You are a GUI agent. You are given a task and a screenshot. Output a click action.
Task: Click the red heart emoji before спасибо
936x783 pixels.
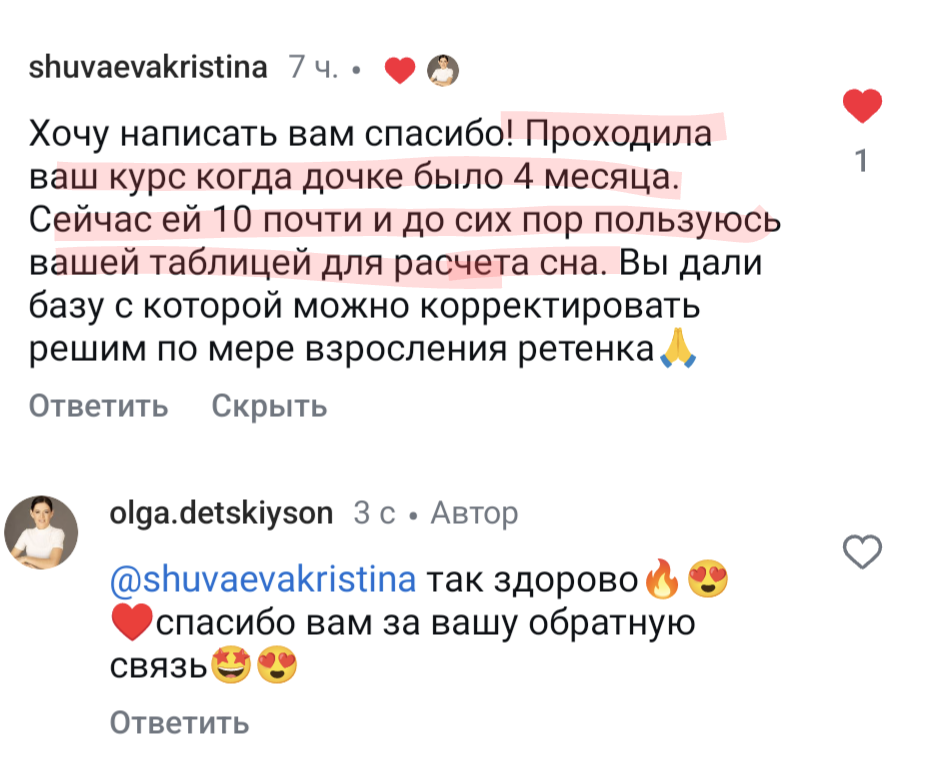click(130, 624)
